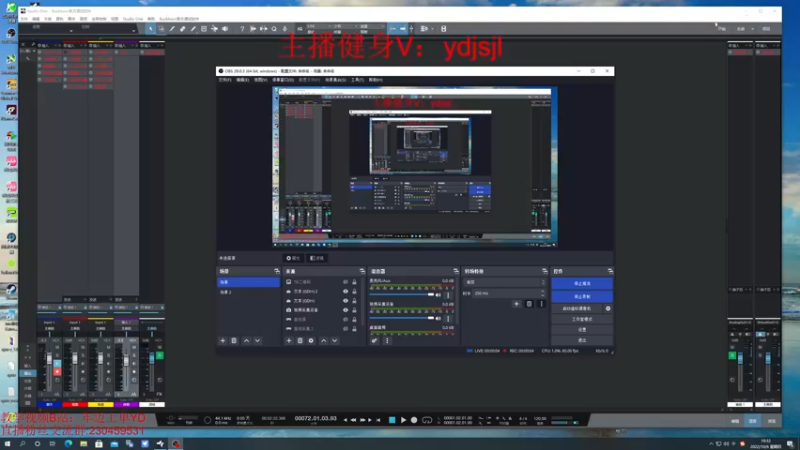Open the transitions three-dot options menu
This screenshot has width=800, height=450.
541,304
